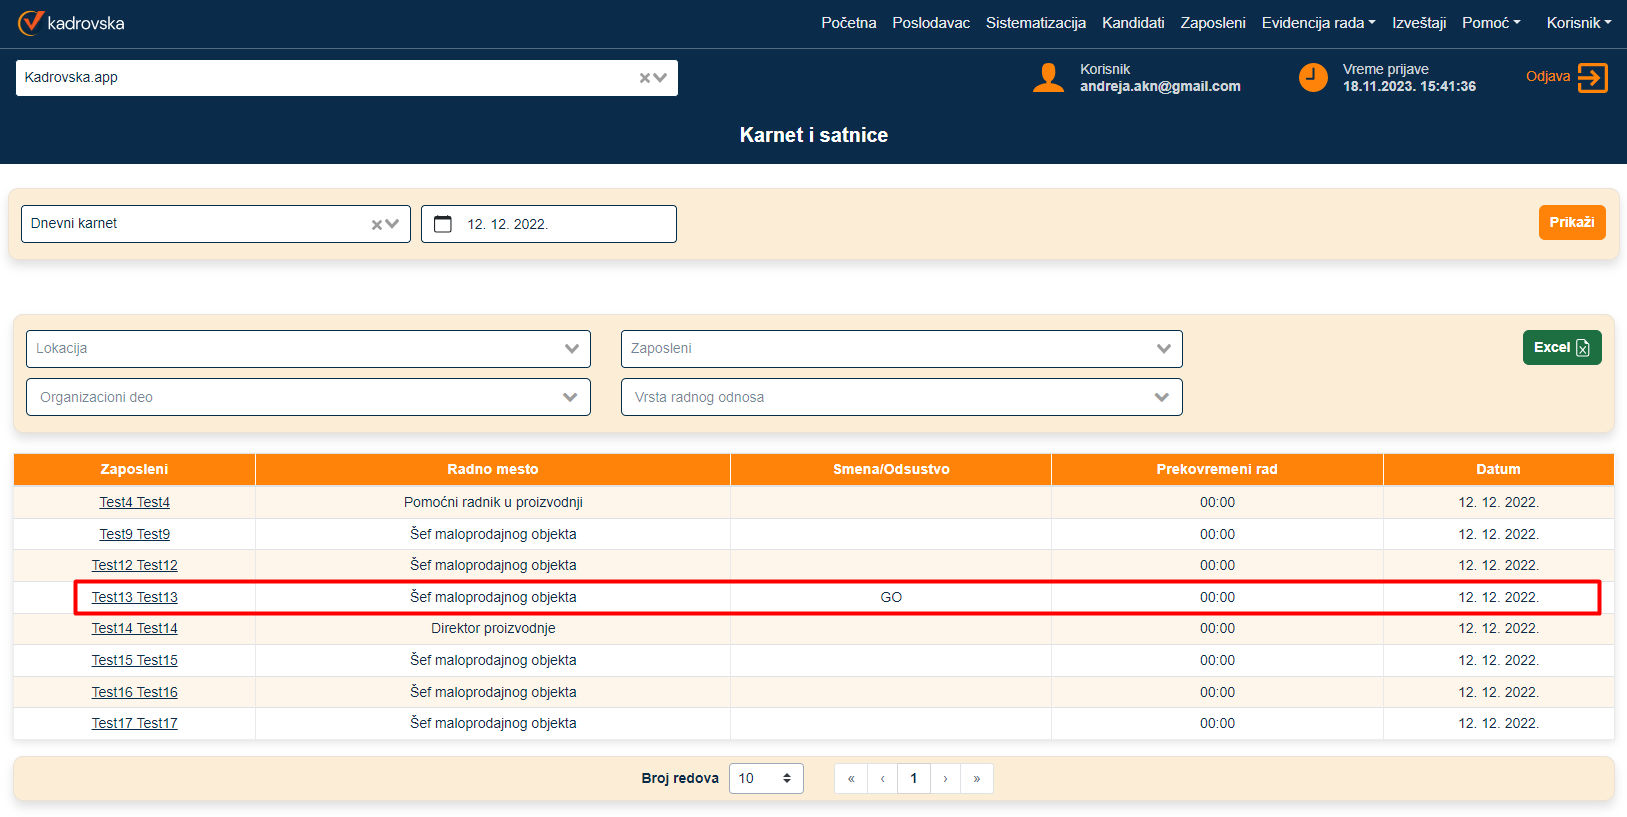Export the table with Excel button
Image resolution: width=1627 pixels, height=817 pixels.
click(1561, 348)
